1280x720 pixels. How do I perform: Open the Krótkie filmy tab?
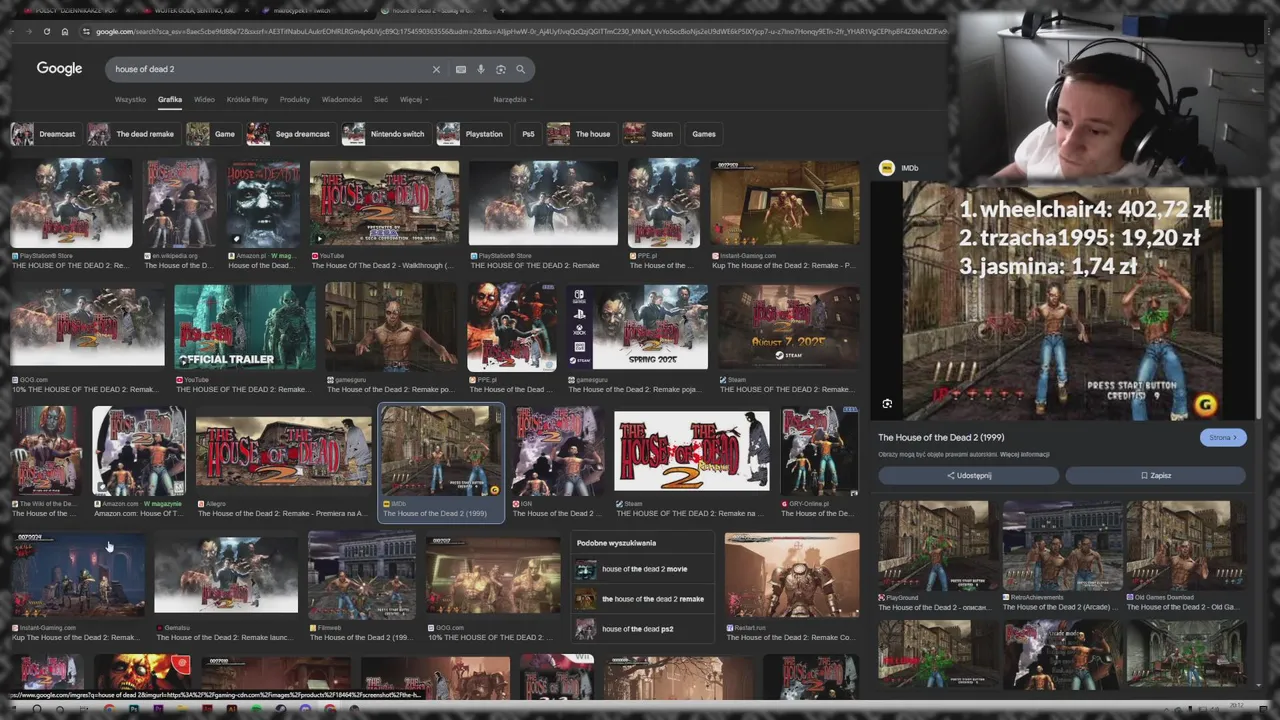(x=247, y=100)
